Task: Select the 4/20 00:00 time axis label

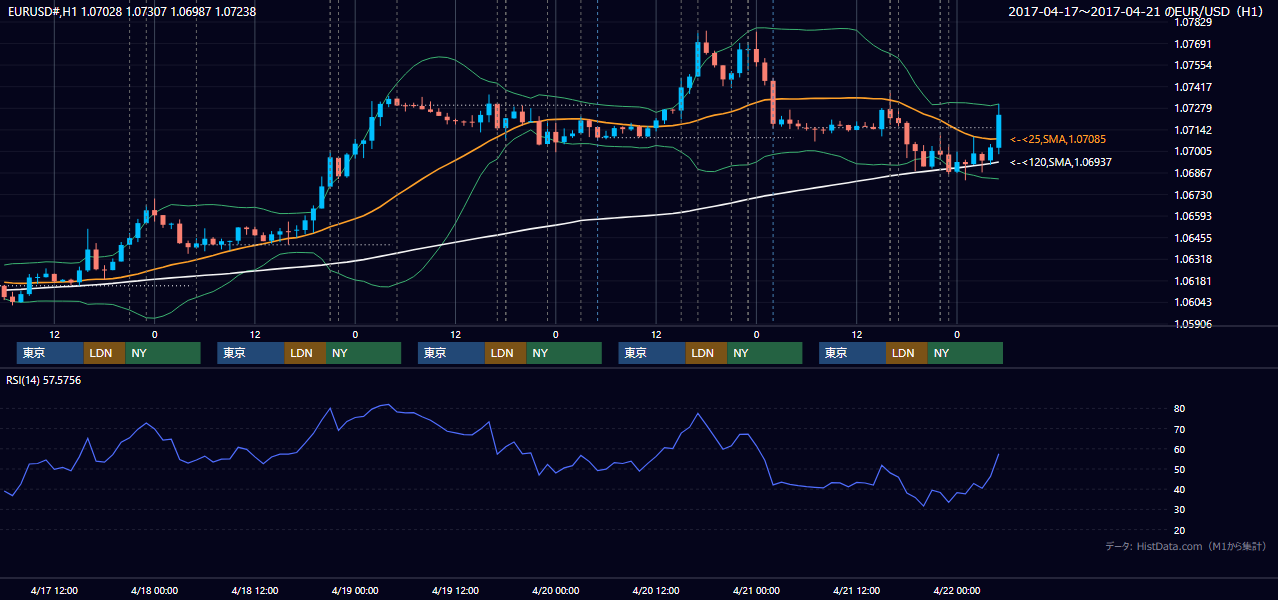Action: pyautogui.click(x=555, y=590)
